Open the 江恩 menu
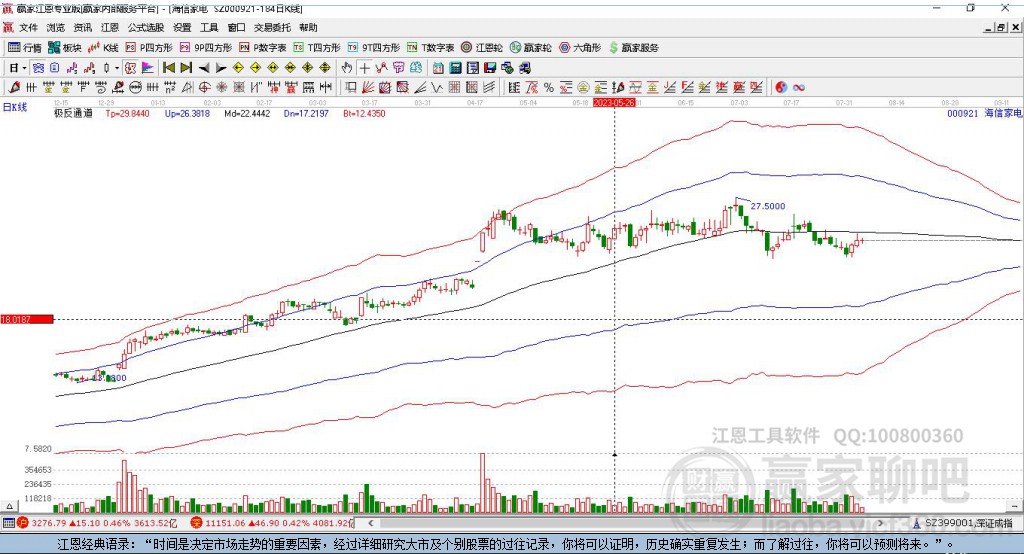 [x=110, y=27]
